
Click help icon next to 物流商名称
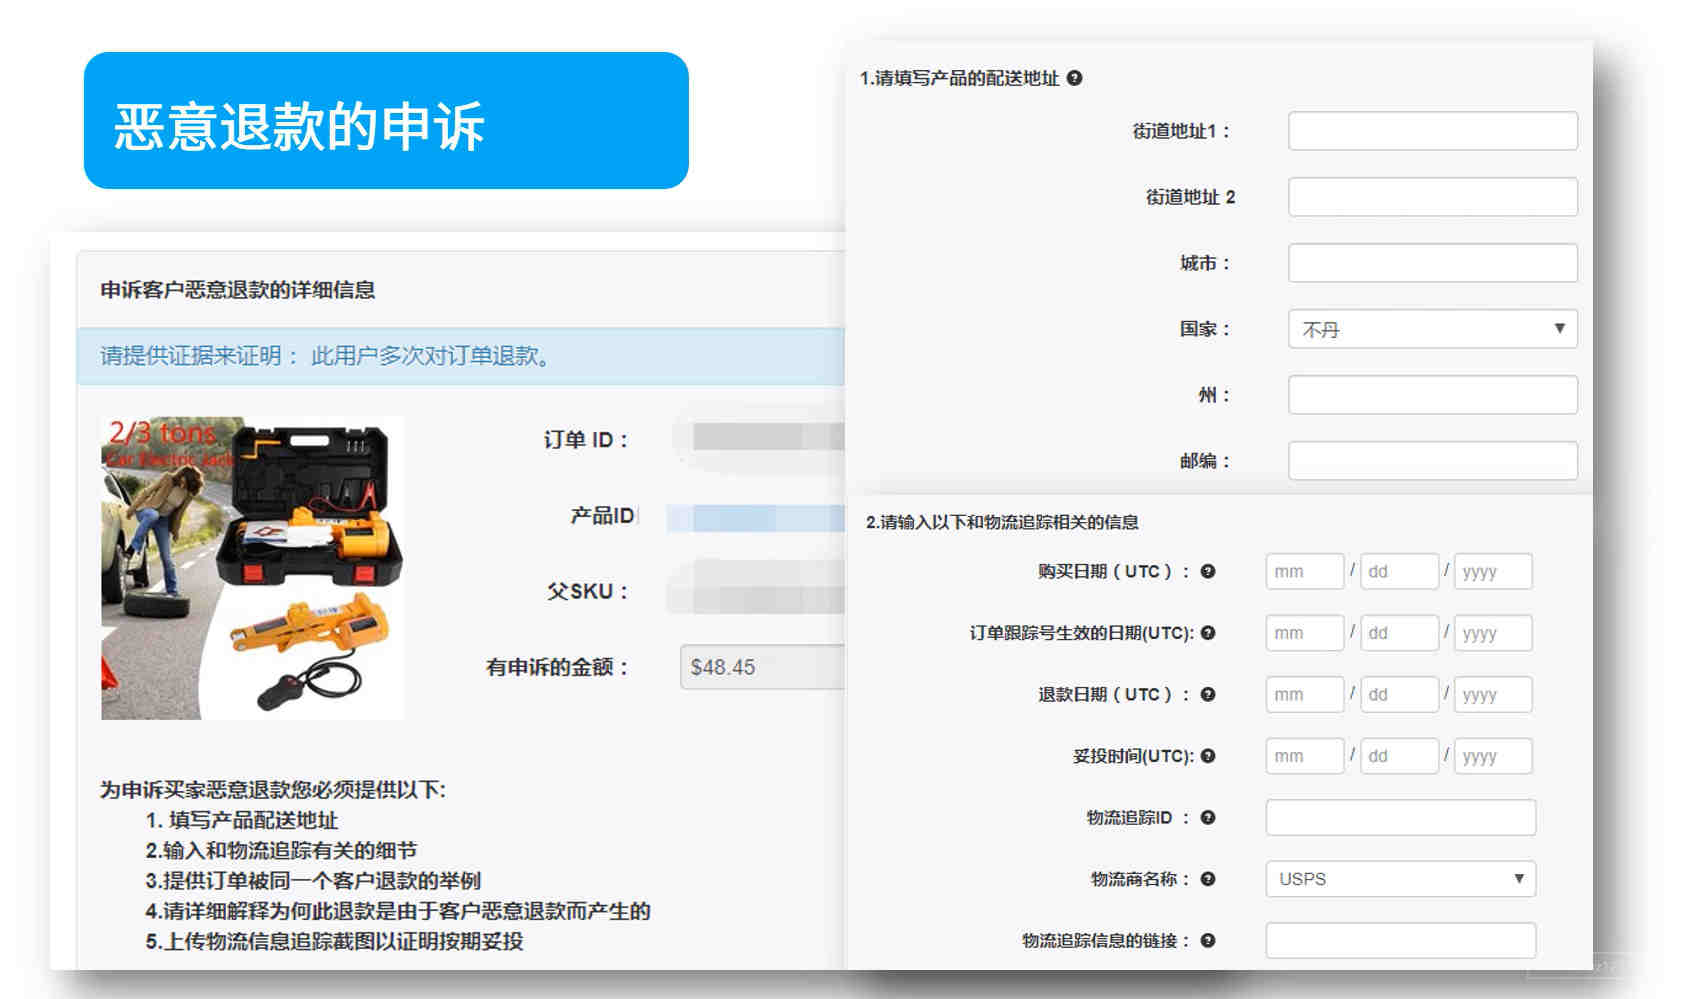(1208, 879)
